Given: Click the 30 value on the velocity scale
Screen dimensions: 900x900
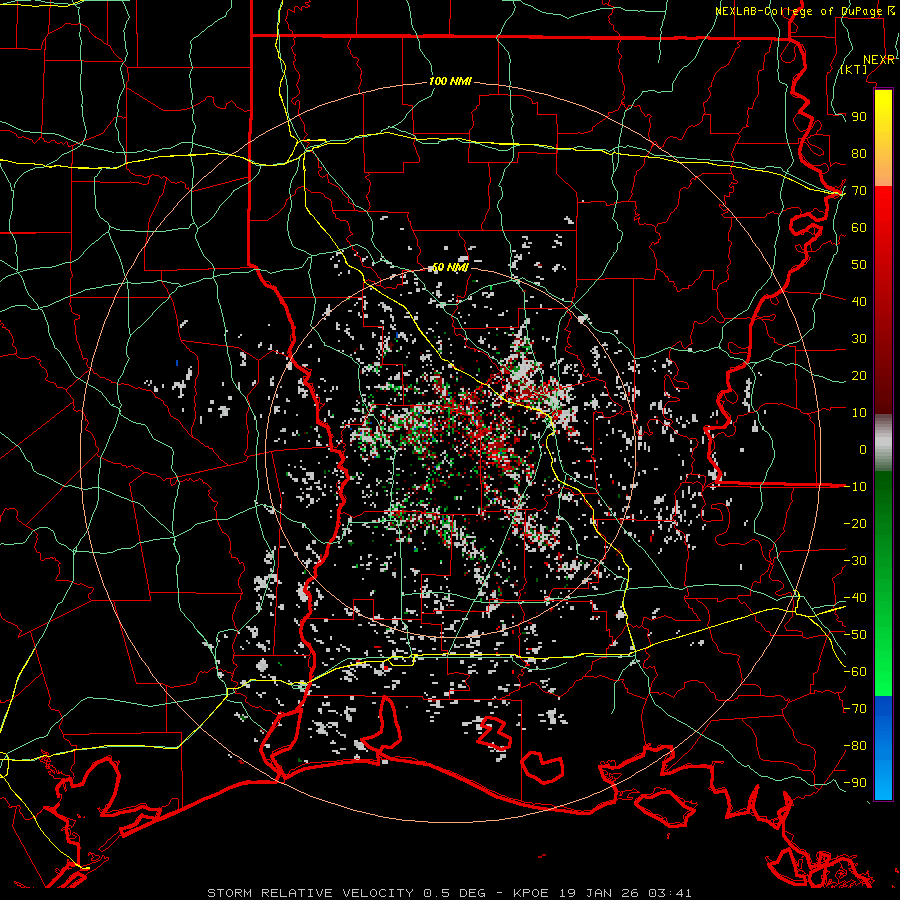Looking at the screenshot, I should click(x=859, y=339).
